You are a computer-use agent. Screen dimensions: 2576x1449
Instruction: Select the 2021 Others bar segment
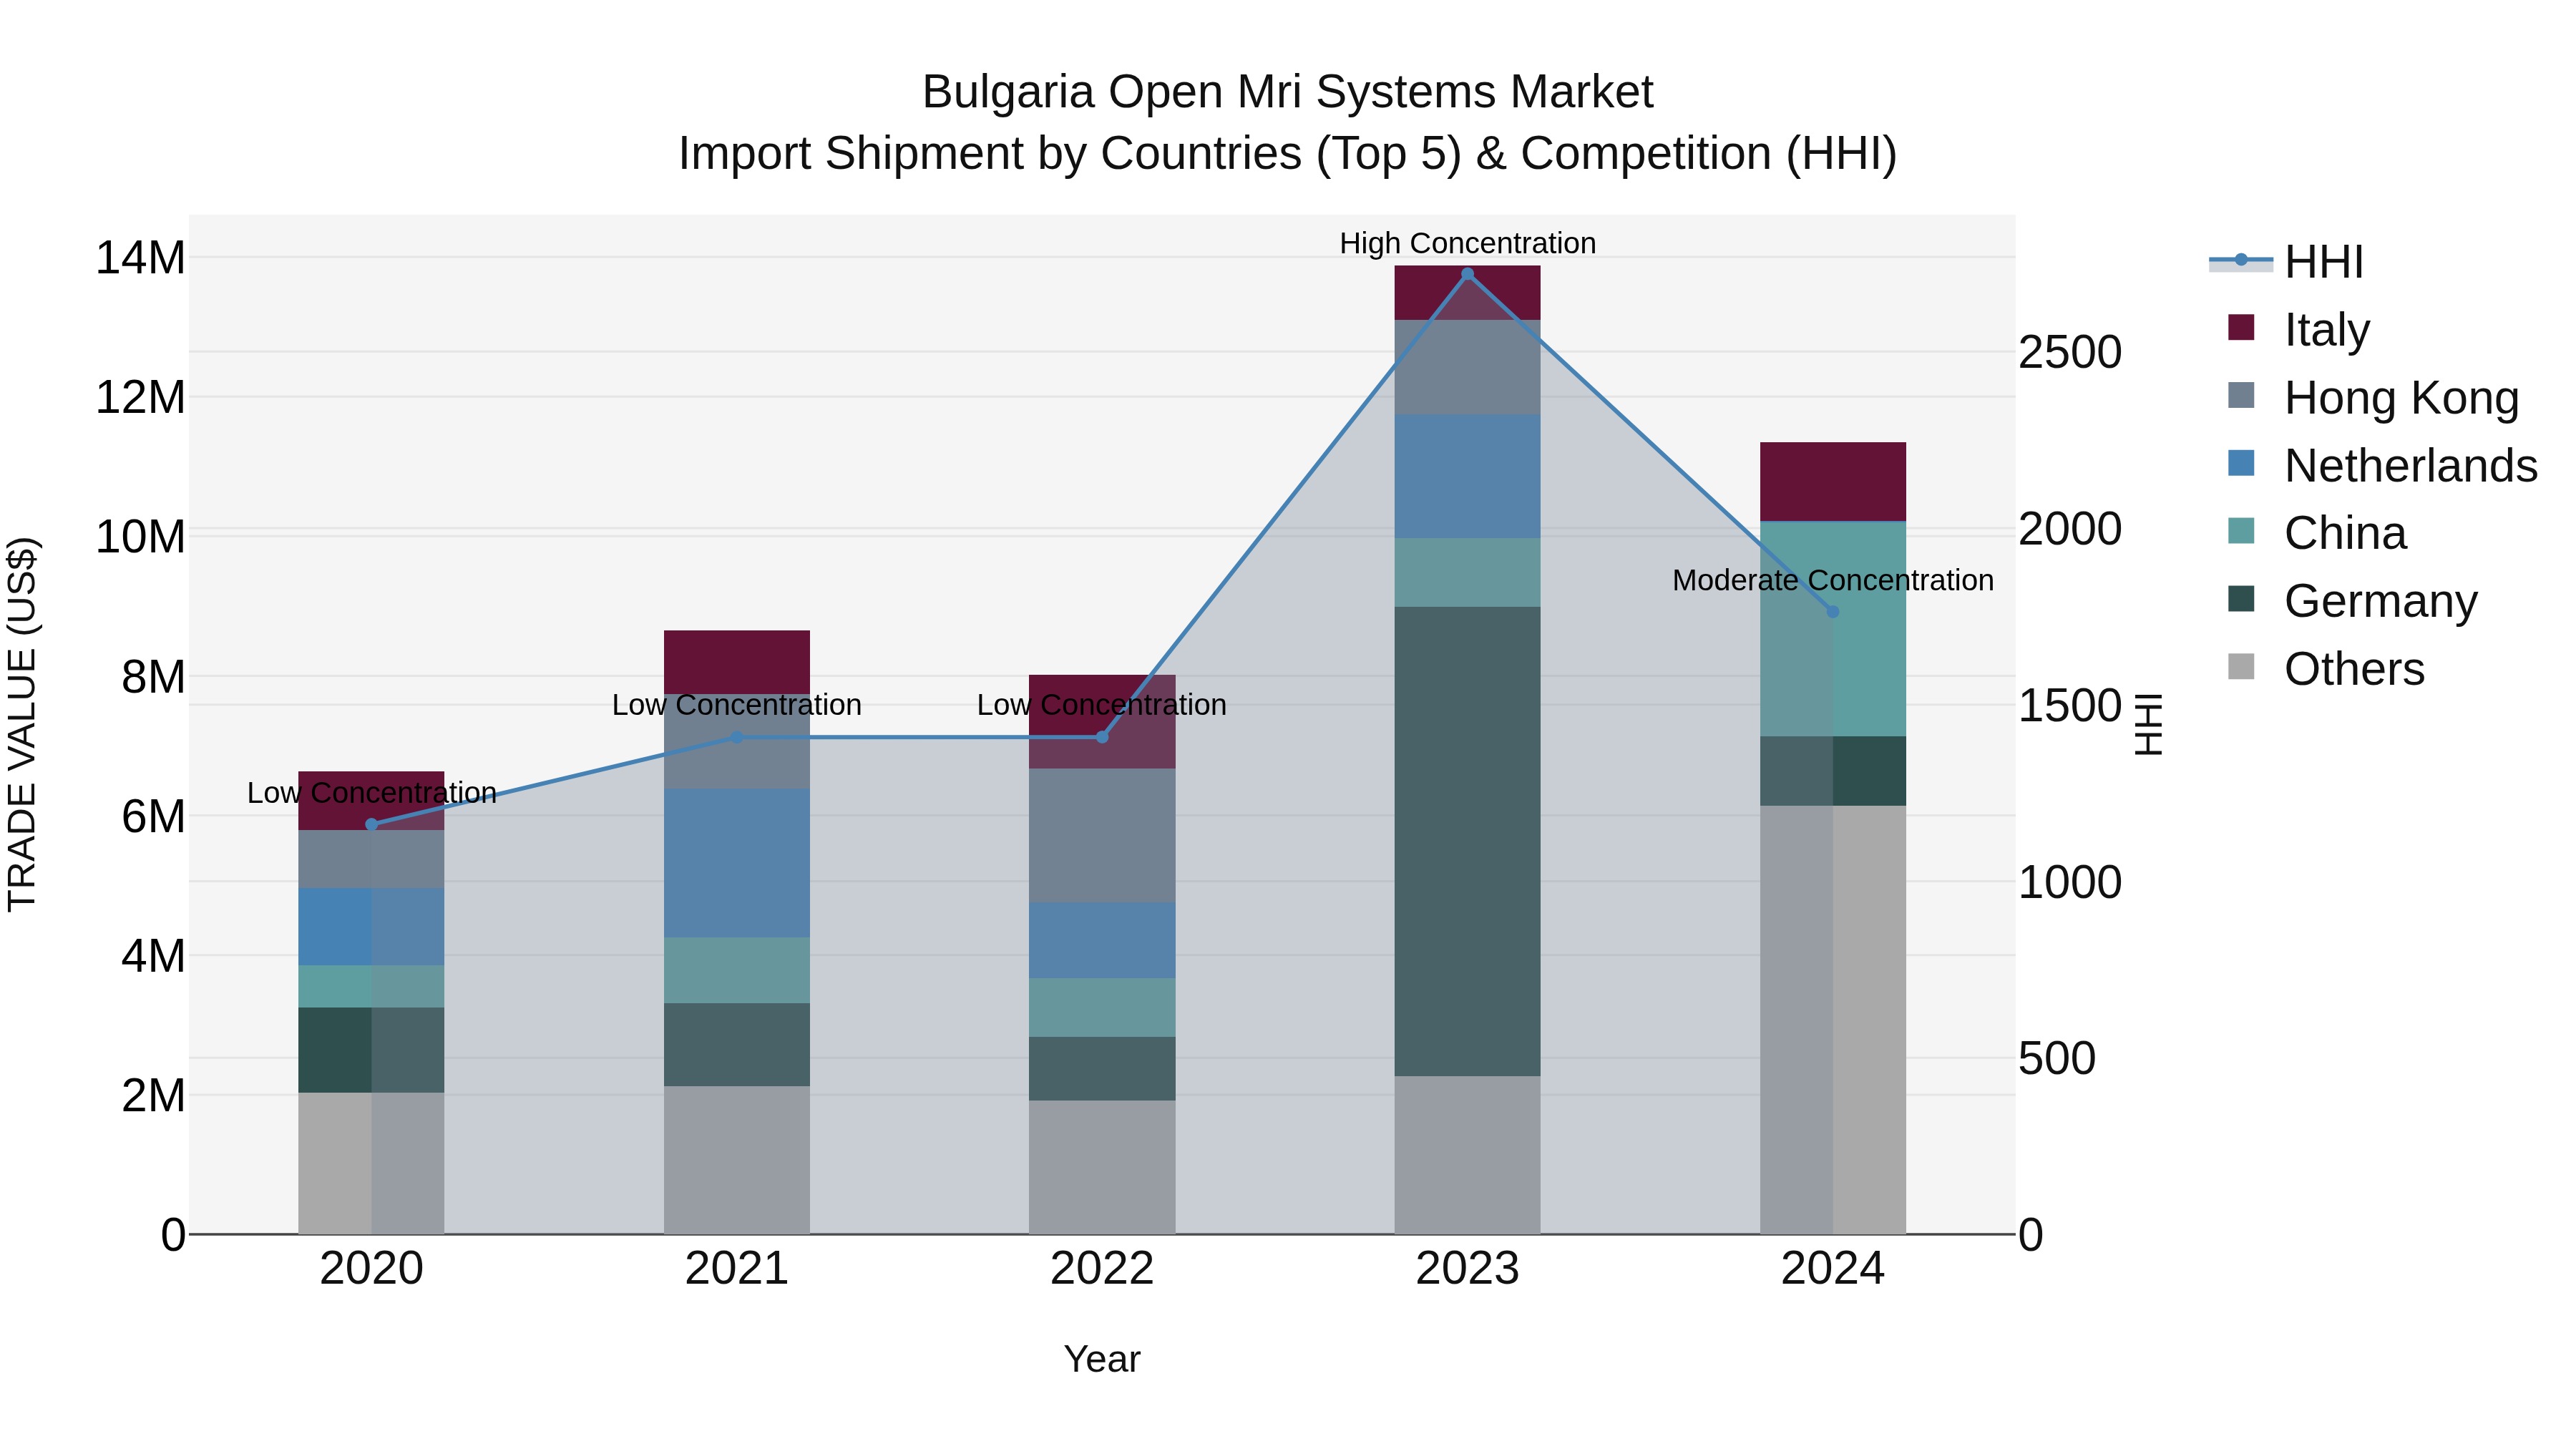[x=737, y=1160]
